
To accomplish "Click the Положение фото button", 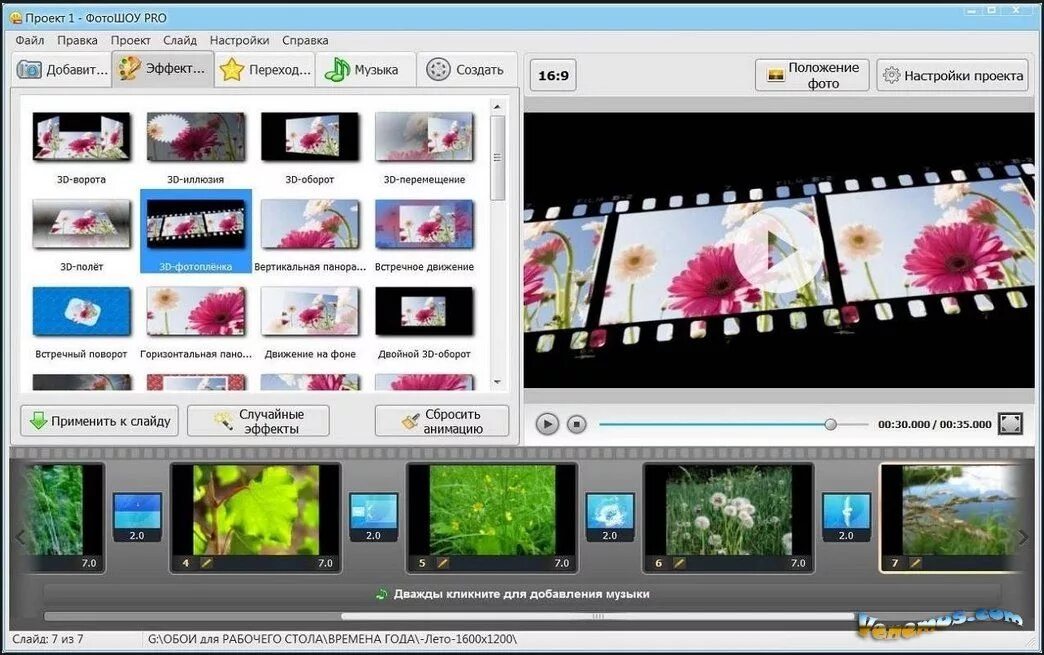I will coord(812,75).
